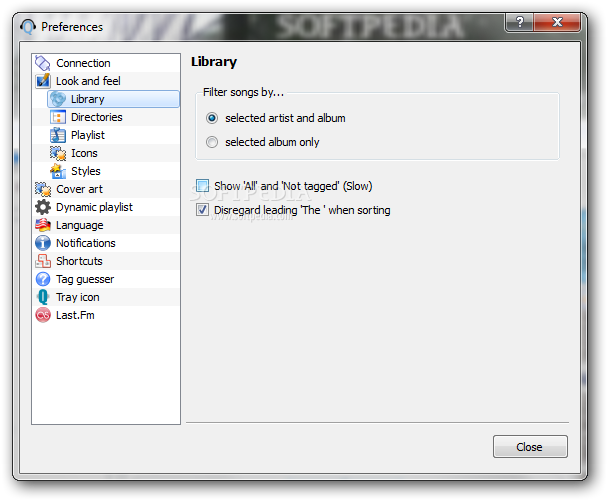608x501 pixels.
Task: Open the Connection preferences page
Action: pos(106,63)
